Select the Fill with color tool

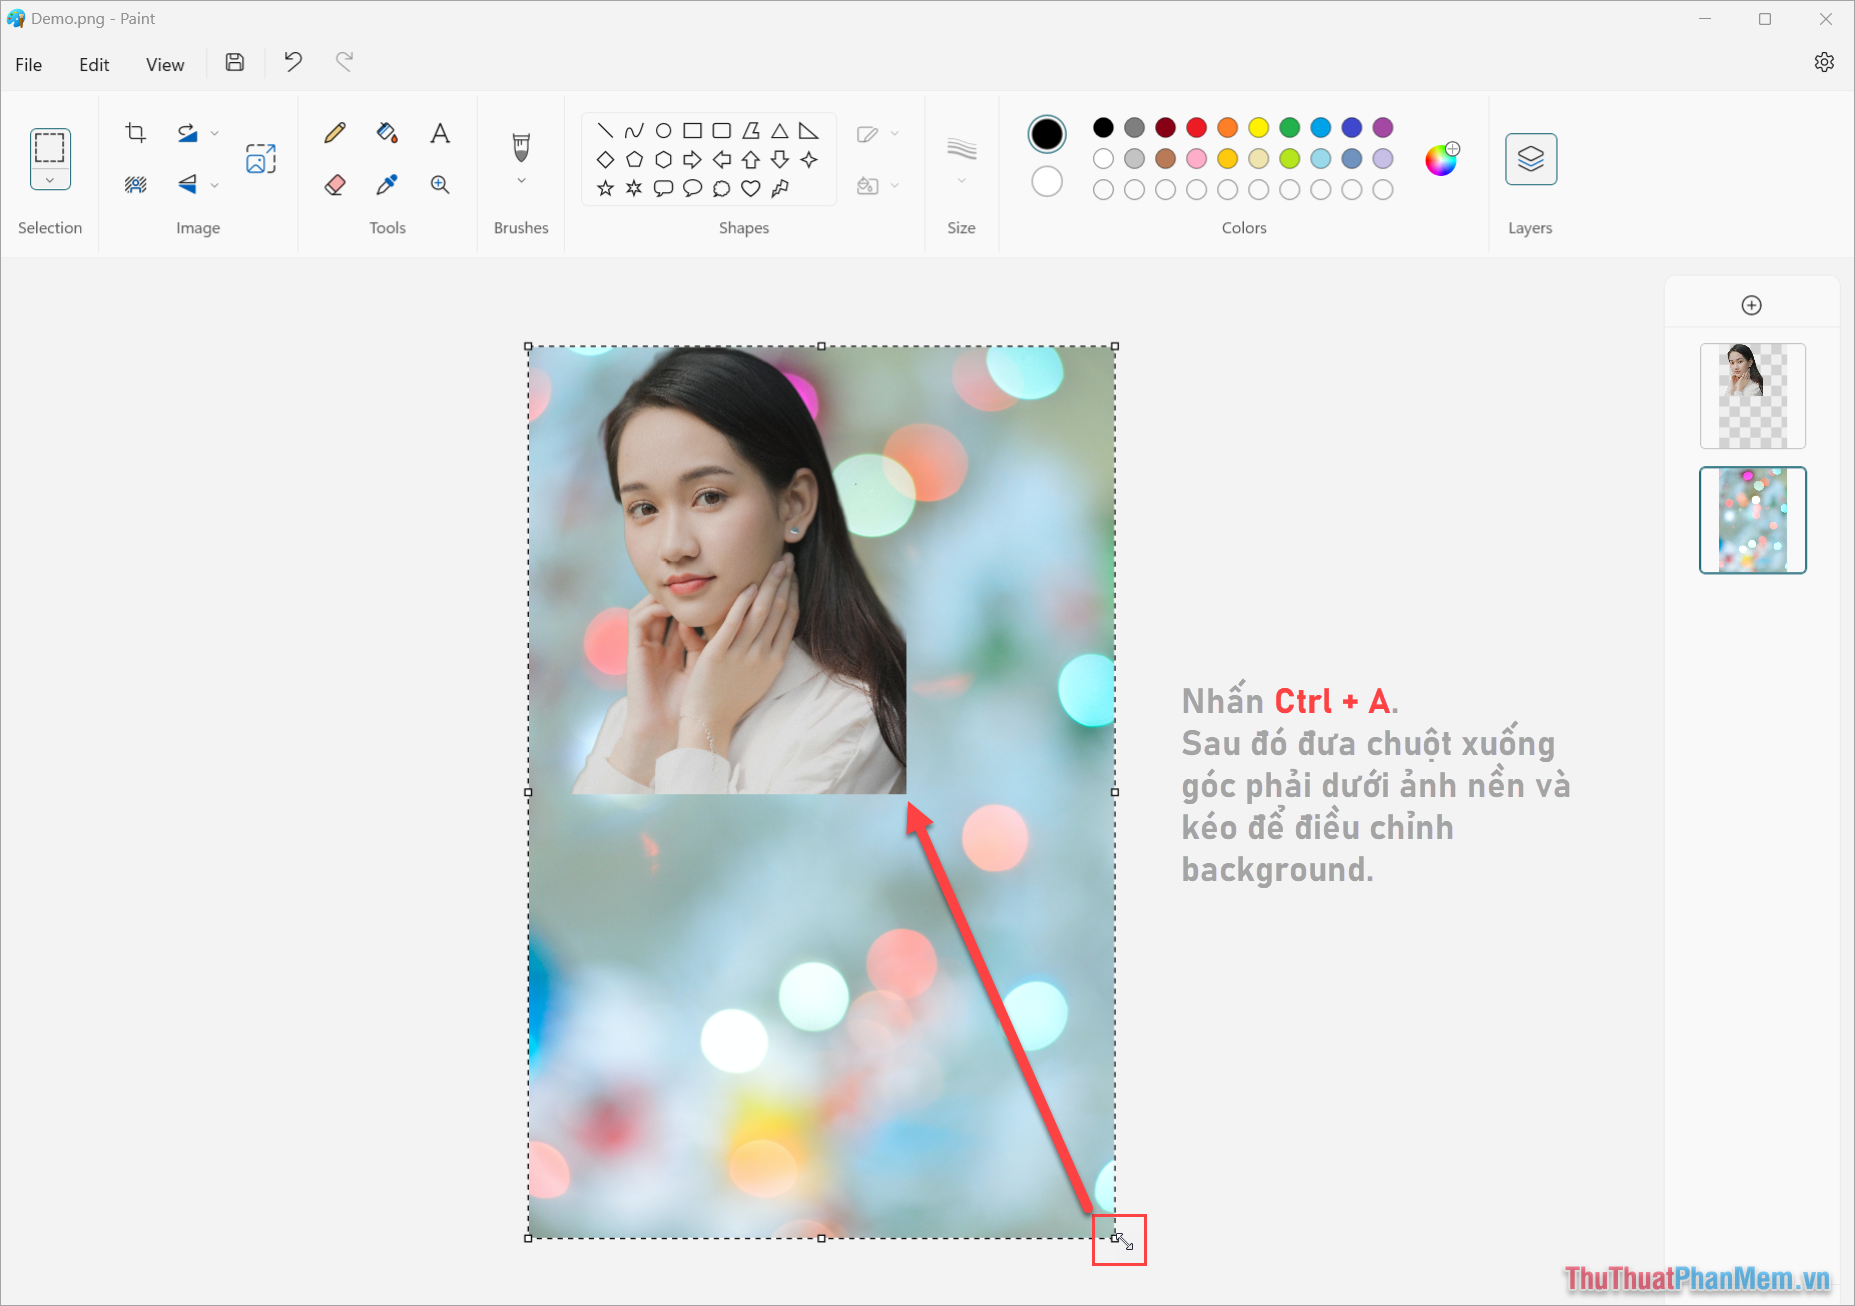[387, 132]
